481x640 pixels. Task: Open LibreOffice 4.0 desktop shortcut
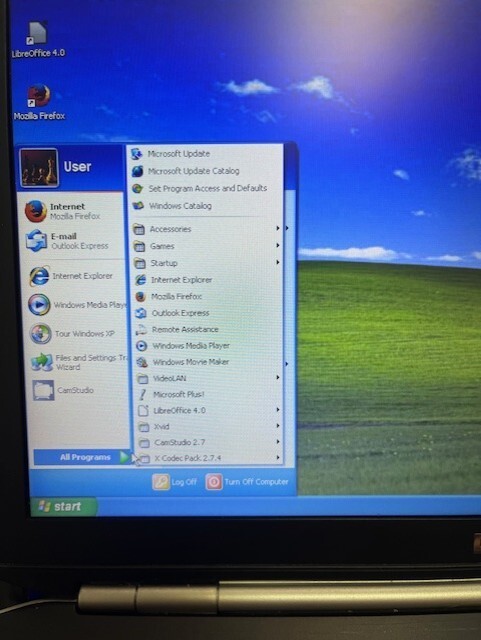38,40
